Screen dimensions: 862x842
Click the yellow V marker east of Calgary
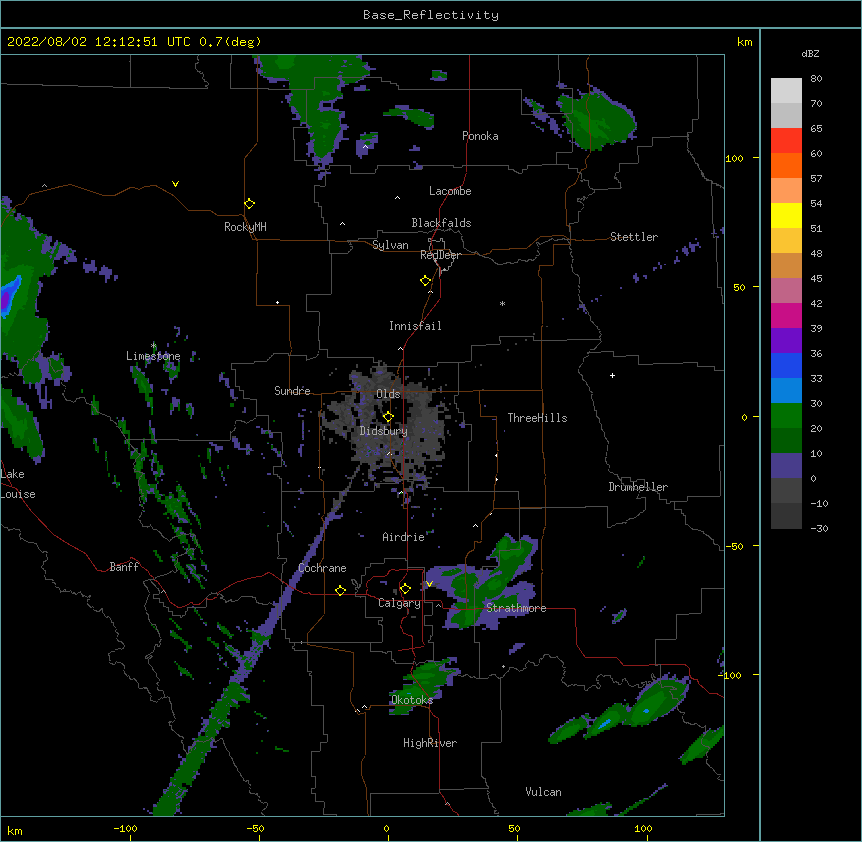pyautogui.click(x=429, y=584)
